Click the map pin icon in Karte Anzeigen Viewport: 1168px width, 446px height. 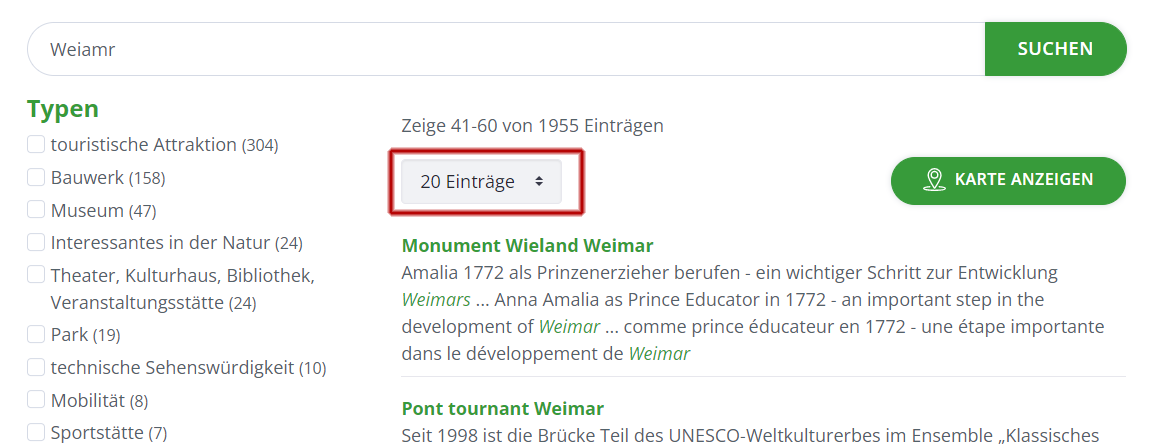933,179
